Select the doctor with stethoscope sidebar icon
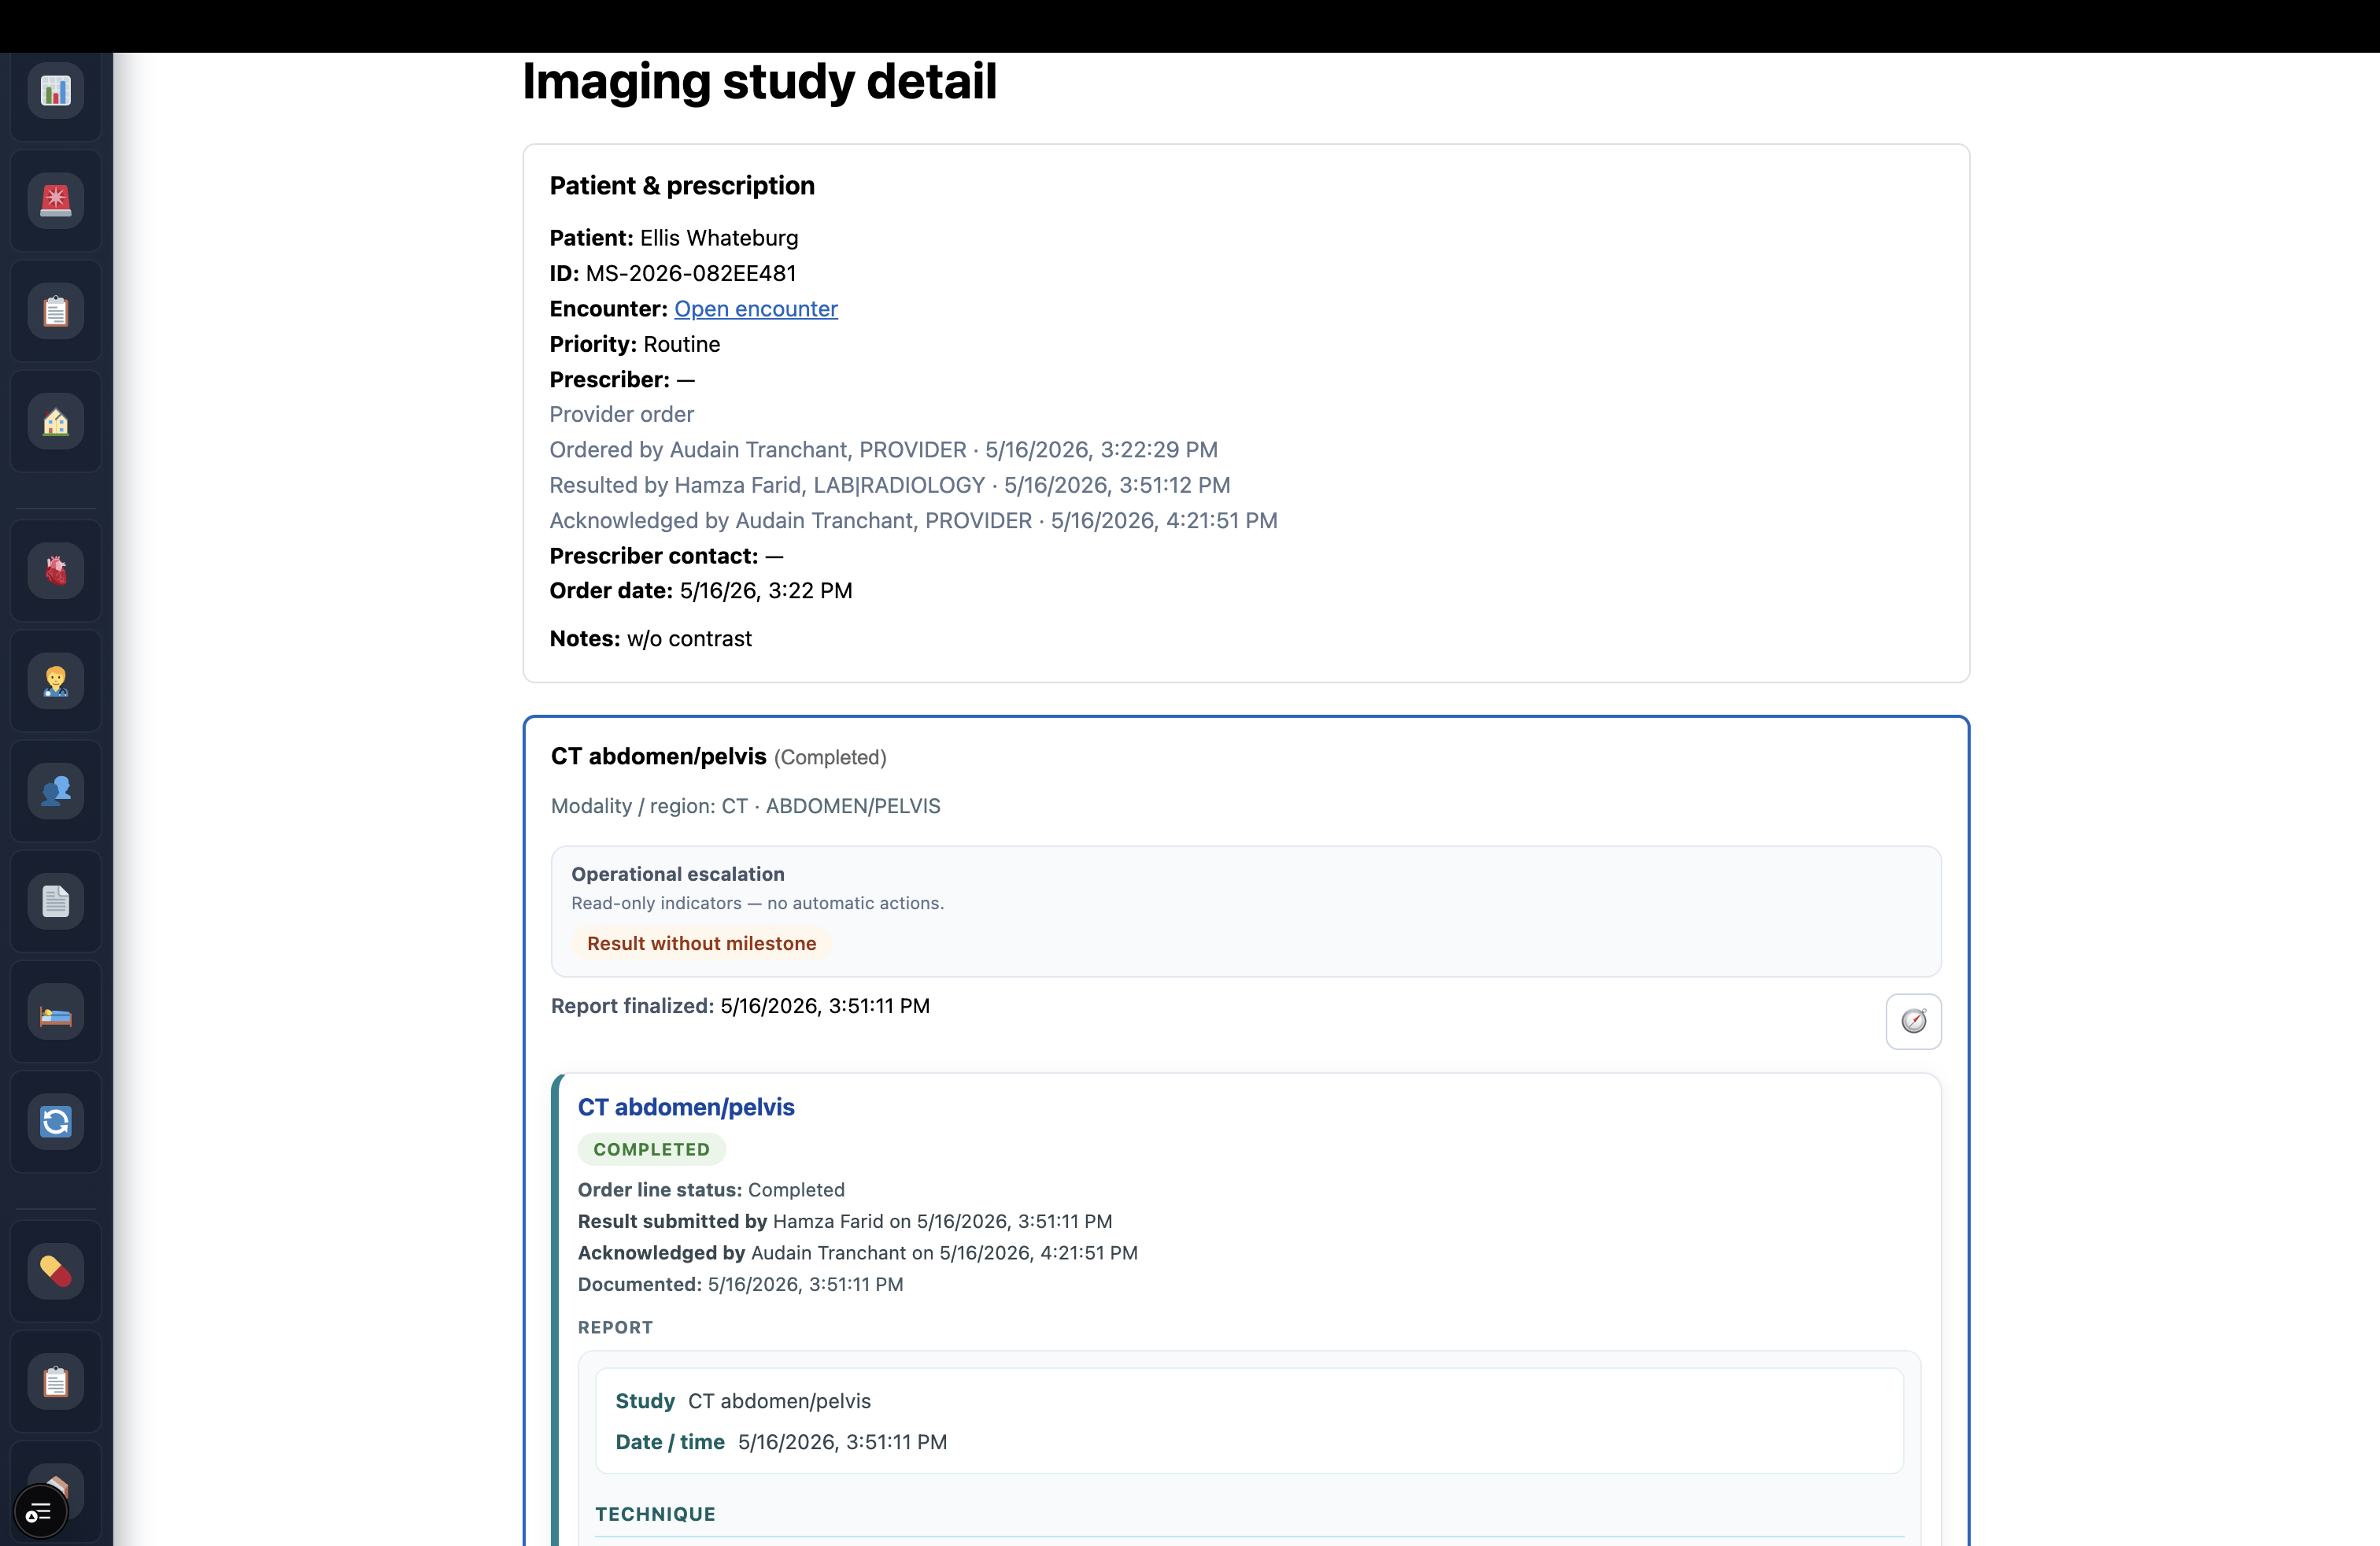 (x=56, y=681)
